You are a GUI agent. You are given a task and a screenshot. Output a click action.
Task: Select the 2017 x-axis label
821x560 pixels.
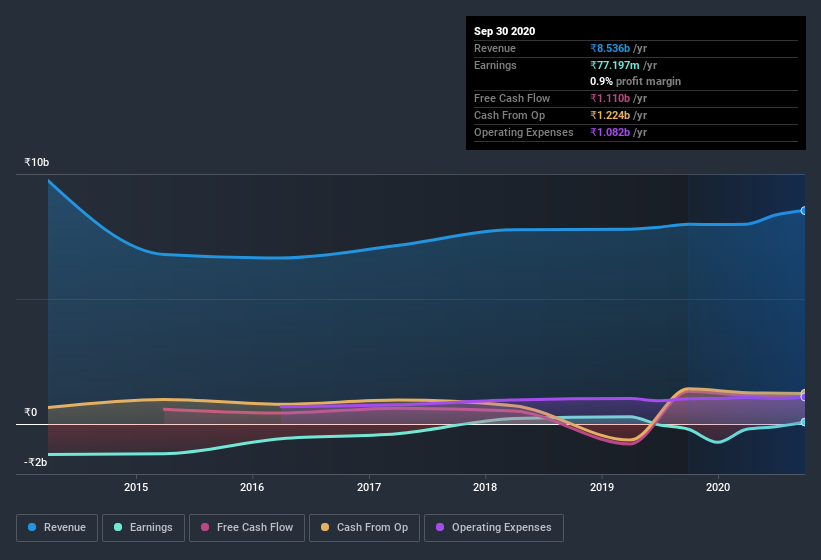point(369,487)
